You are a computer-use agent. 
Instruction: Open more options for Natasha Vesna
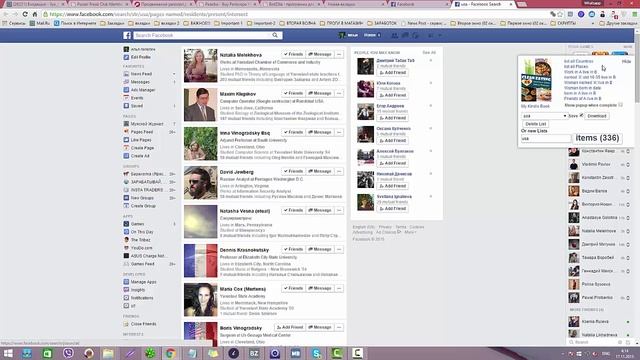click(339, 210)
